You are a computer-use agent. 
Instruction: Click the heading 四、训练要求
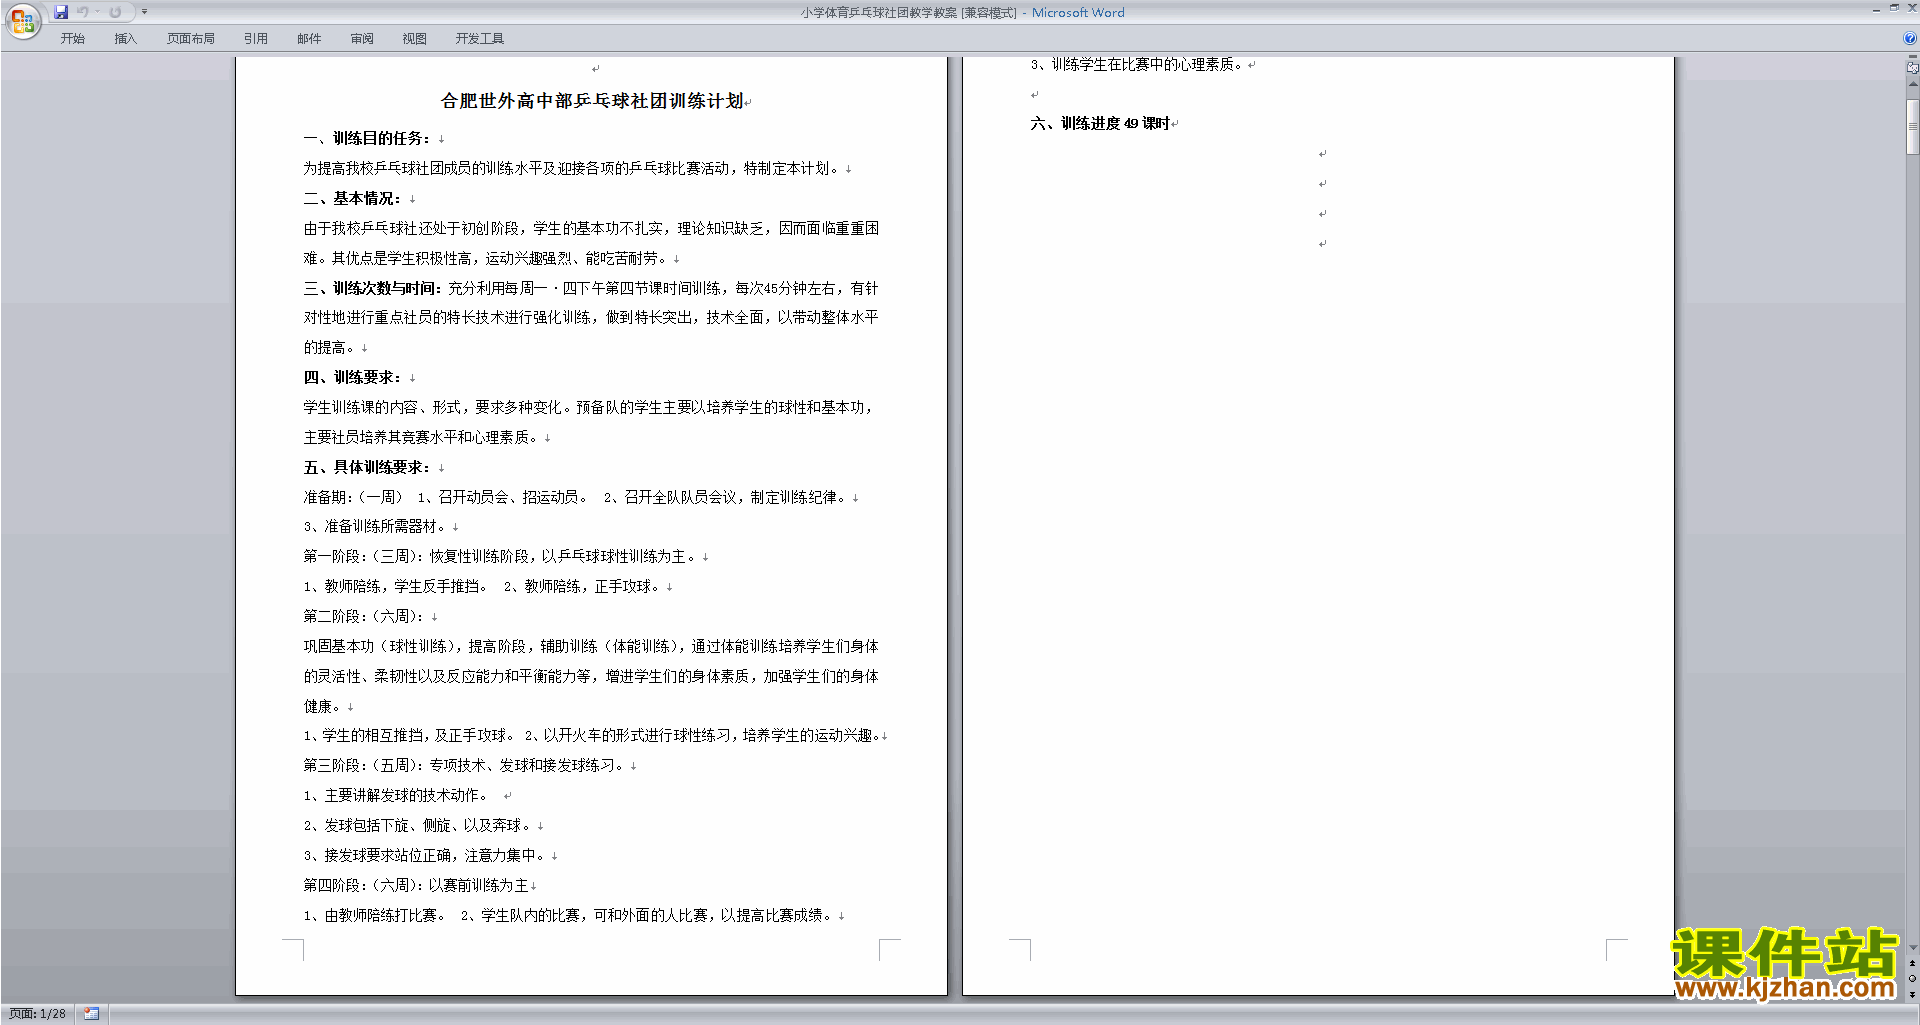[352, 377]
